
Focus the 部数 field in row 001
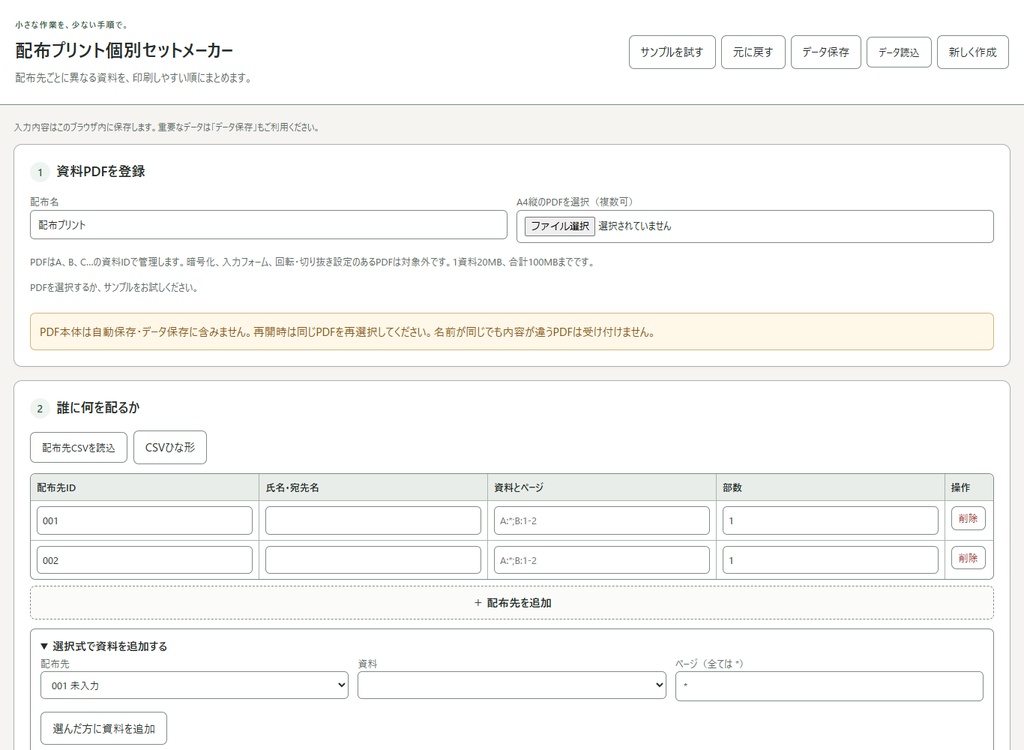[830, 521]
